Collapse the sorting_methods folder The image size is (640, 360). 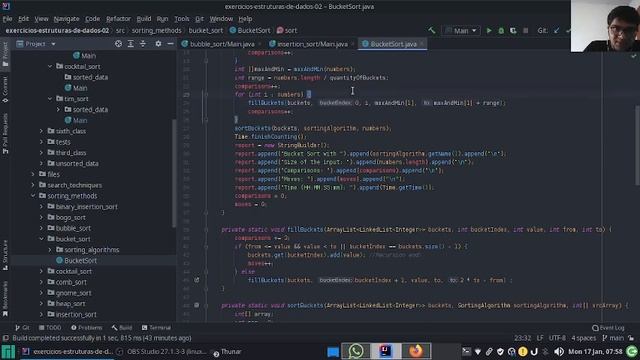tap(33, 196)
